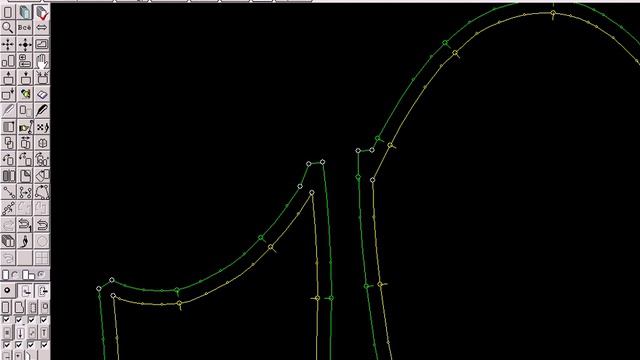Click the first rotate piece icon

click(8, 160)
